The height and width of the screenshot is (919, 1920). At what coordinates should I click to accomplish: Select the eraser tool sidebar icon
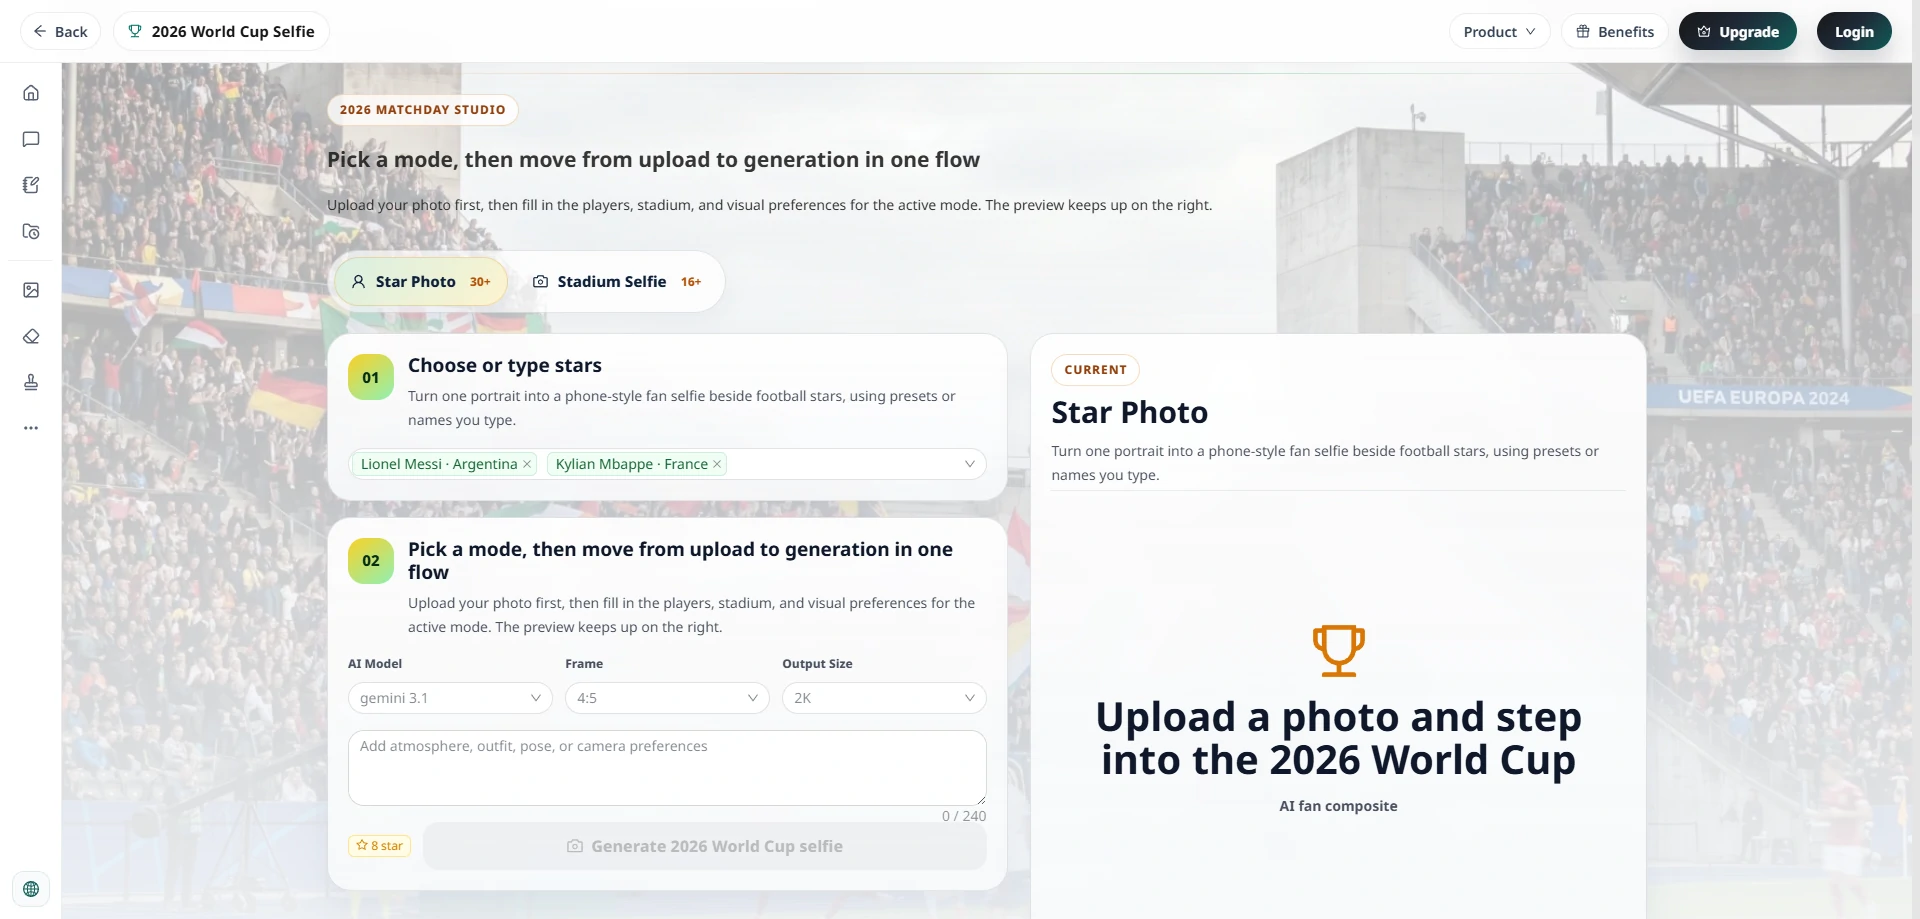click(31, 336)
